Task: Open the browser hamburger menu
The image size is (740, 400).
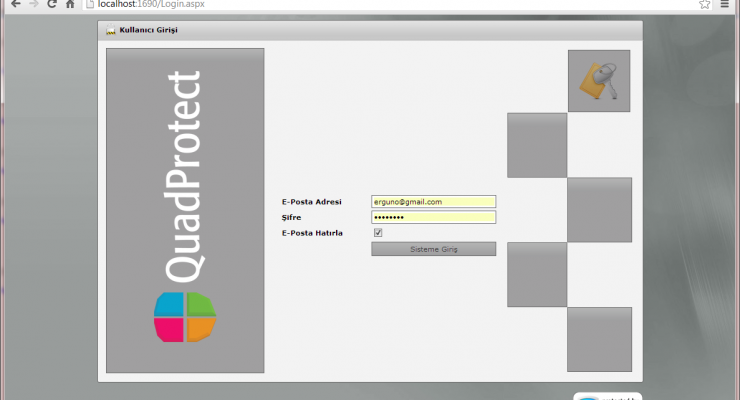Action: coord(725,4)
